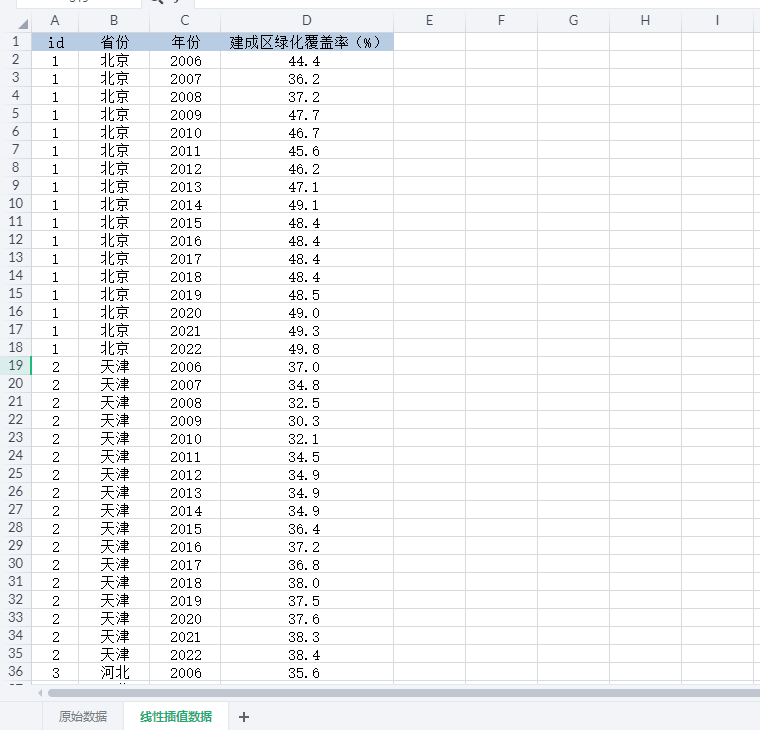Image resolution: width=760 pixels, height=730 pixels.
Task: Click 北京 year cell 2015
Action: click(185, 222)
